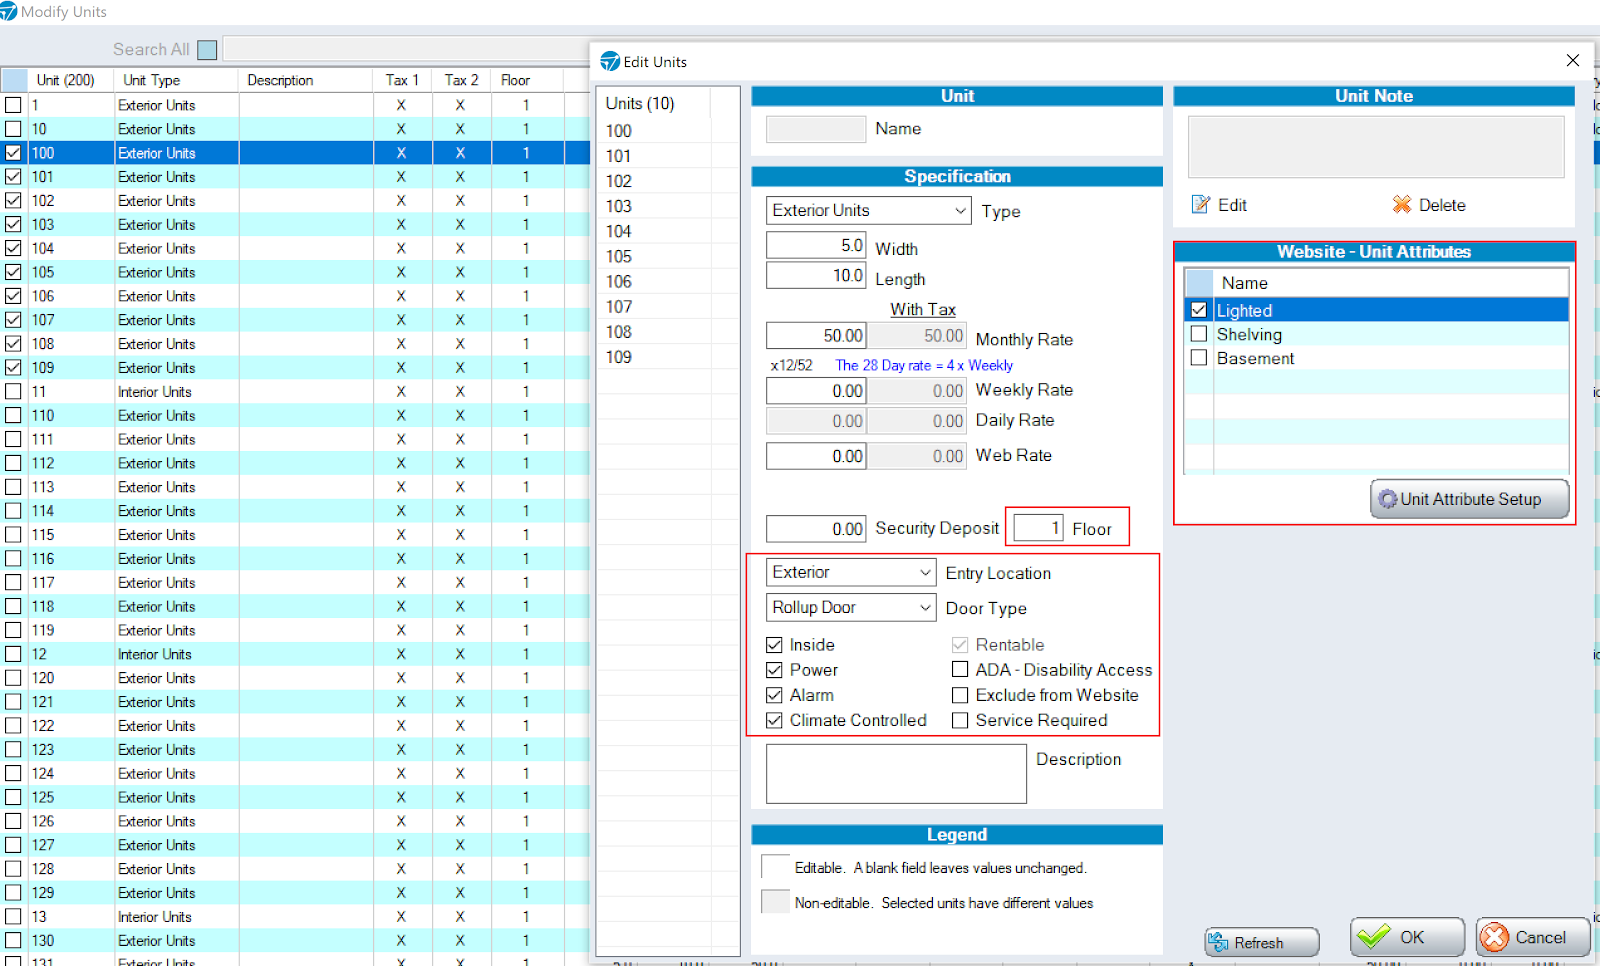Close the Edit Units dialog
Viewport: 1600px width, 966px height.
coord(1572,61)
